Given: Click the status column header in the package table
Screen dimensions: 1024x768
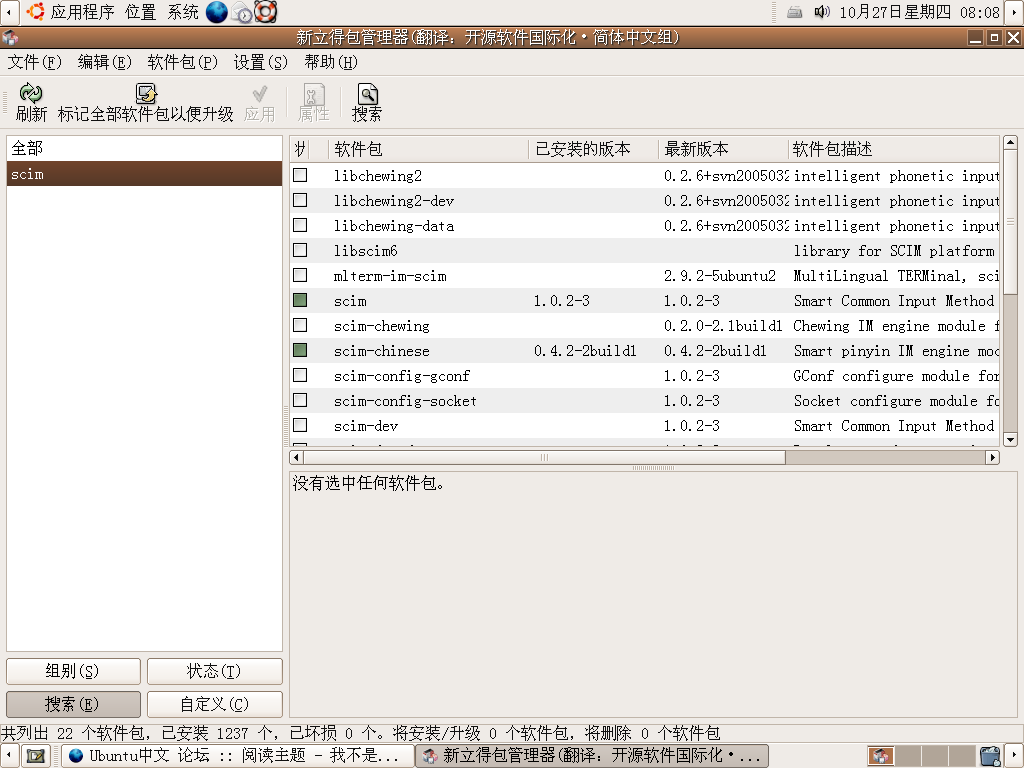Looking at the screenshot, I should click(300, 149).
